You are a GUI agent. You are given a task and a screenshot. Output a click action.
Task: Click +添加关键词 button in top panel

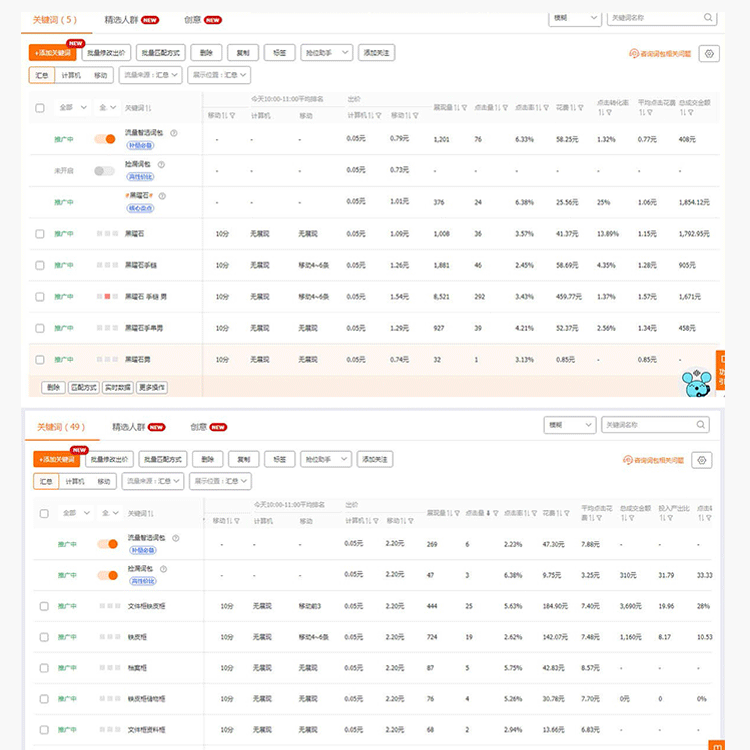(x=53, y=53)
